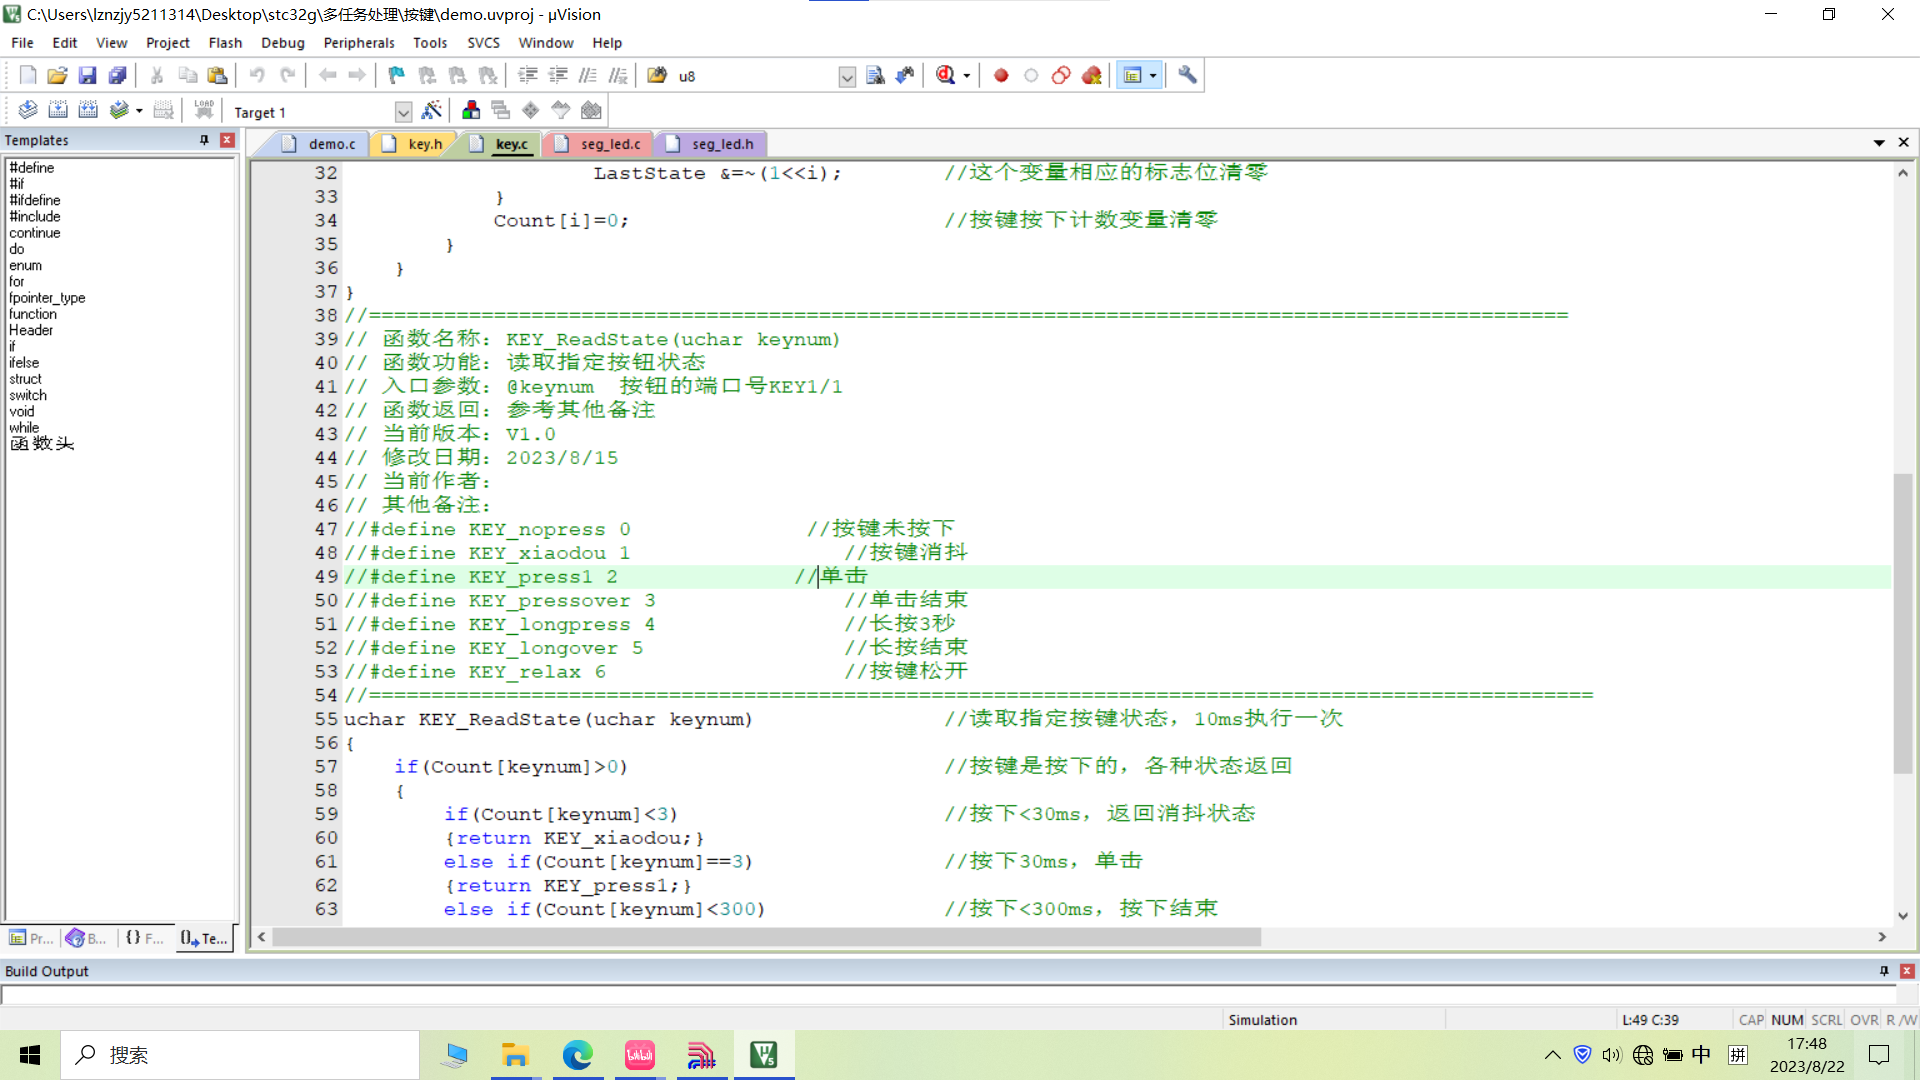The image size is (1920, 1080).
Task: Insert a breakpoint with the red dot
Action: pos(1001,75)
